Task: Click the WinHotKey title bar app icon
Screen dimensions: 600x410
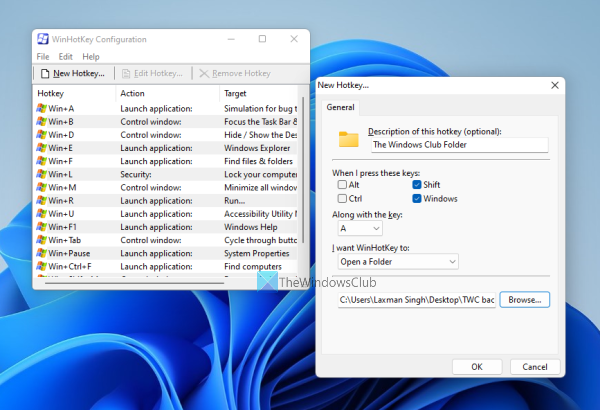Action: click(x=43, y=40)
